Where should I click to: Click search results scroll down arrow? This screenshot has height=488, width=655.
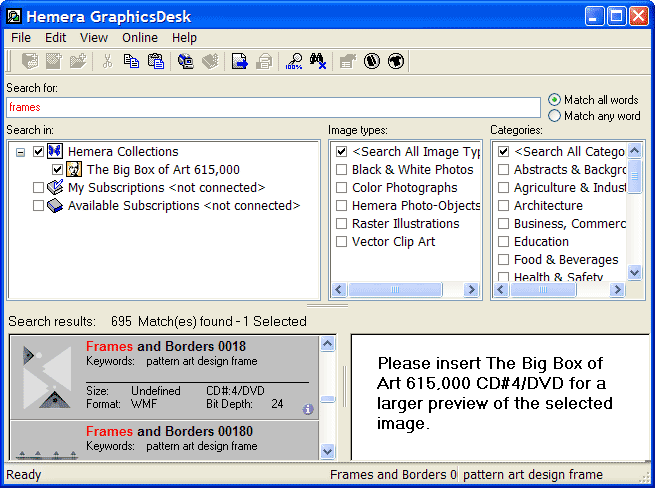coord(328,451)
